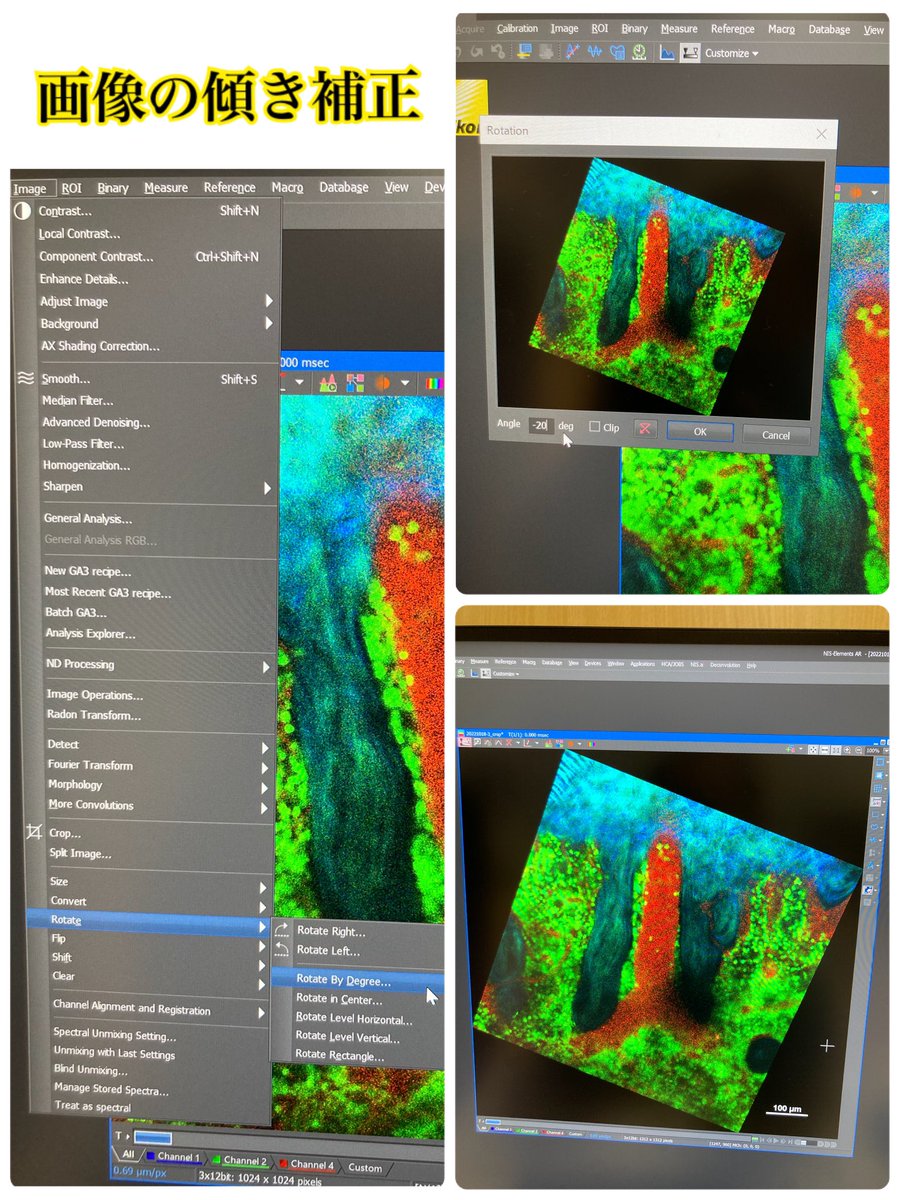Choose Rotate in Center...
The height and width of the screenshot is (1200, 900).
click(x=339, y=1000)
